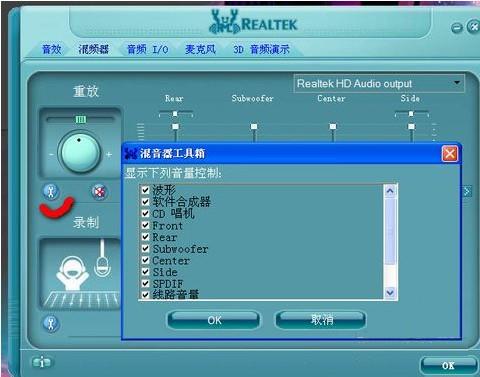This screenshot has height=377, width=480.
Task: Click scroll down arrow in volume control list
Action: point(390,293)
